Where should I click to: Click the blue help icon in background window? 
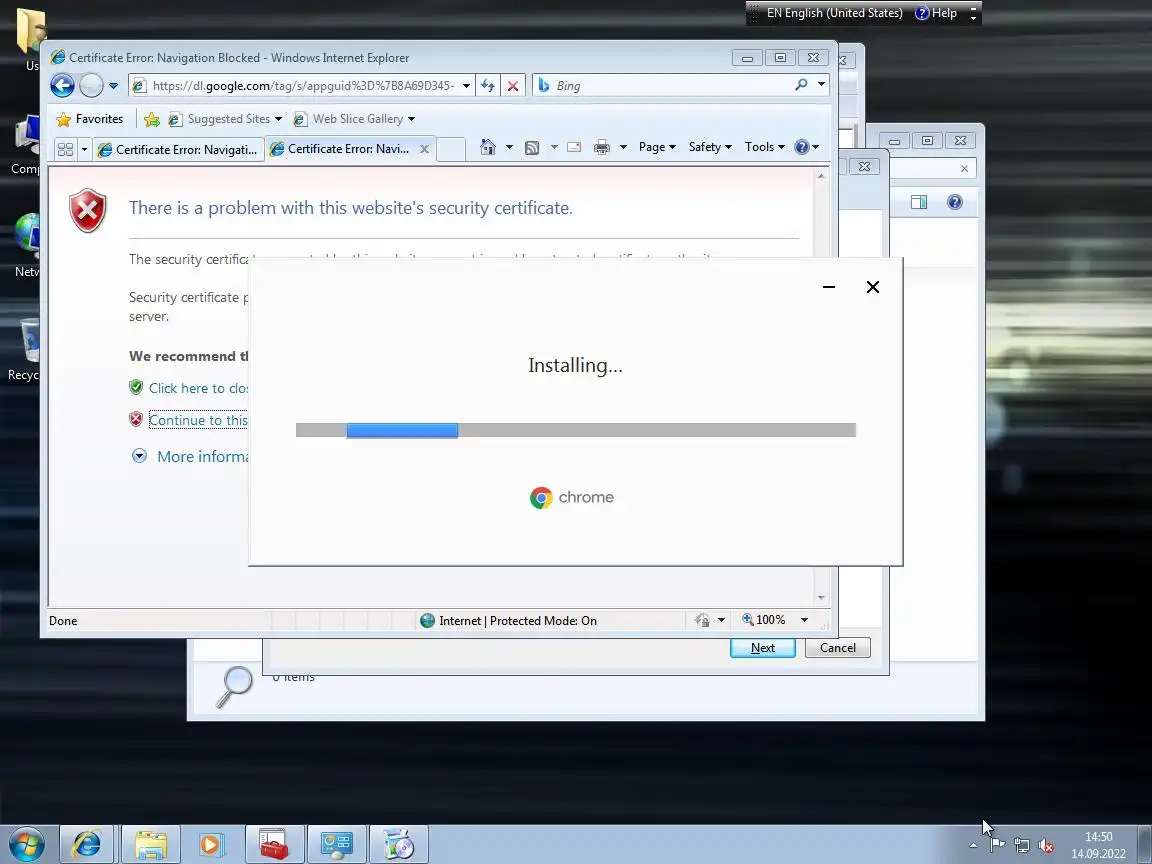pyautogui.click(x=954, y=202)
